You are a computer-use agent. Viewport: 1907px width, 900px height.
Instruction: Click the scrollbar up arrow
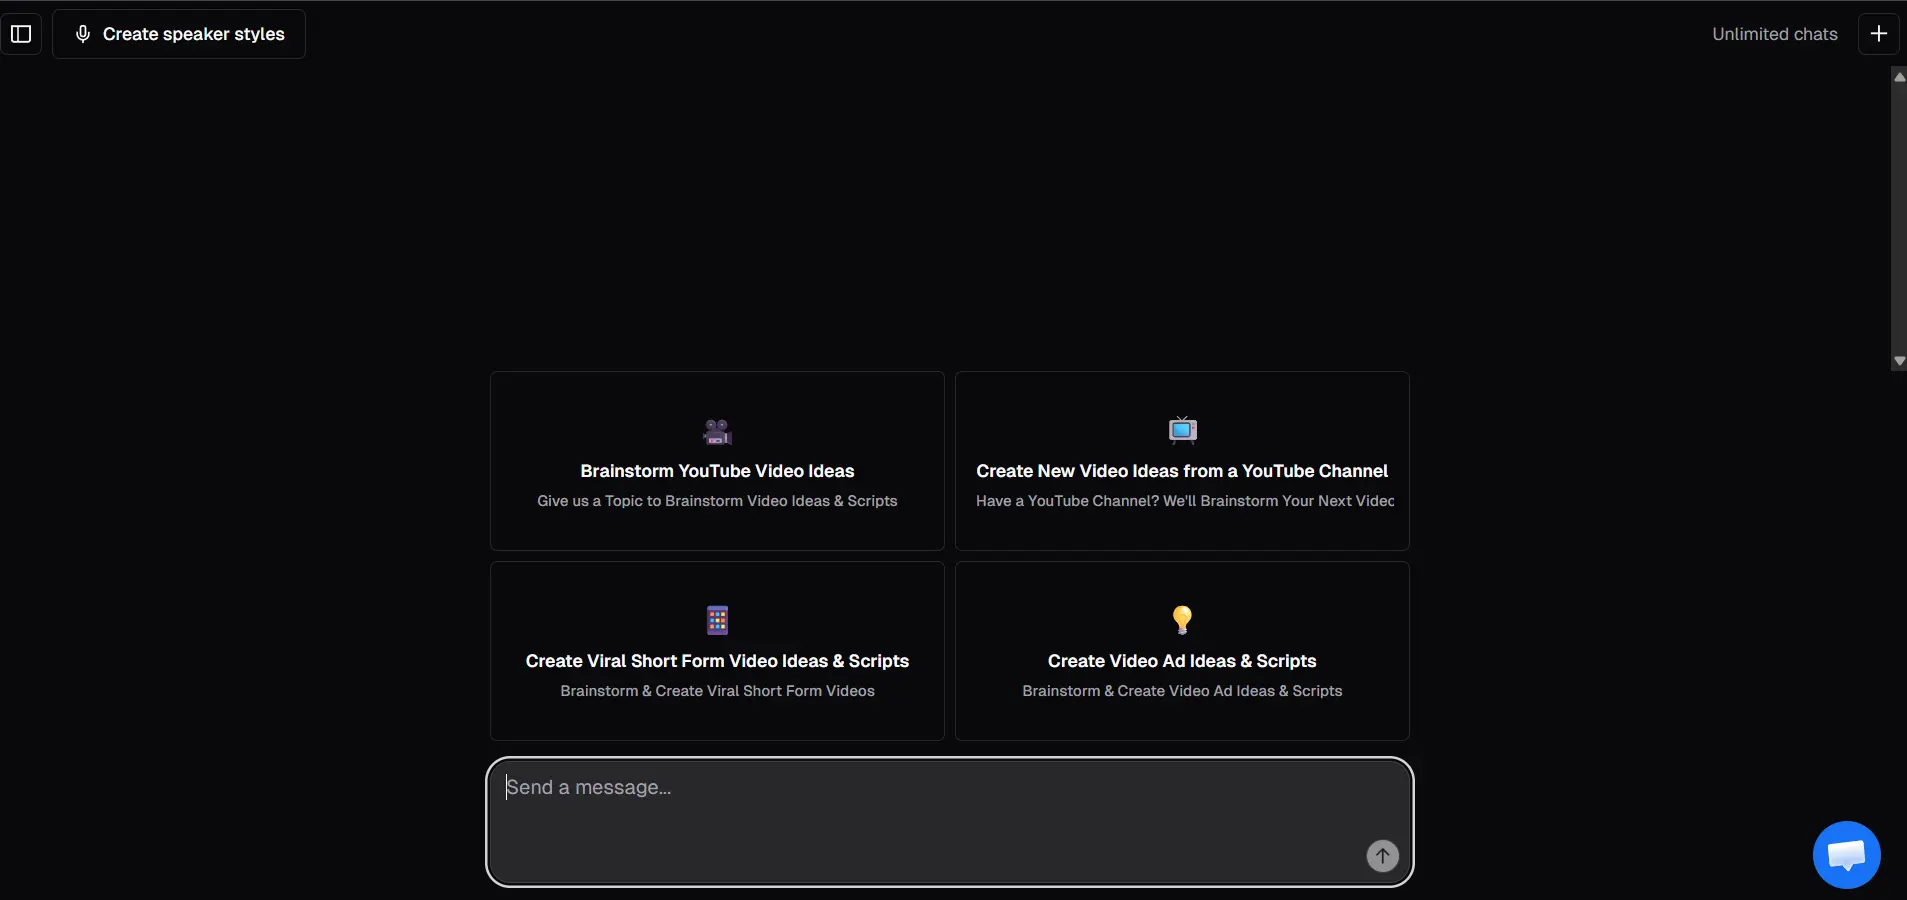point(1899,77)
